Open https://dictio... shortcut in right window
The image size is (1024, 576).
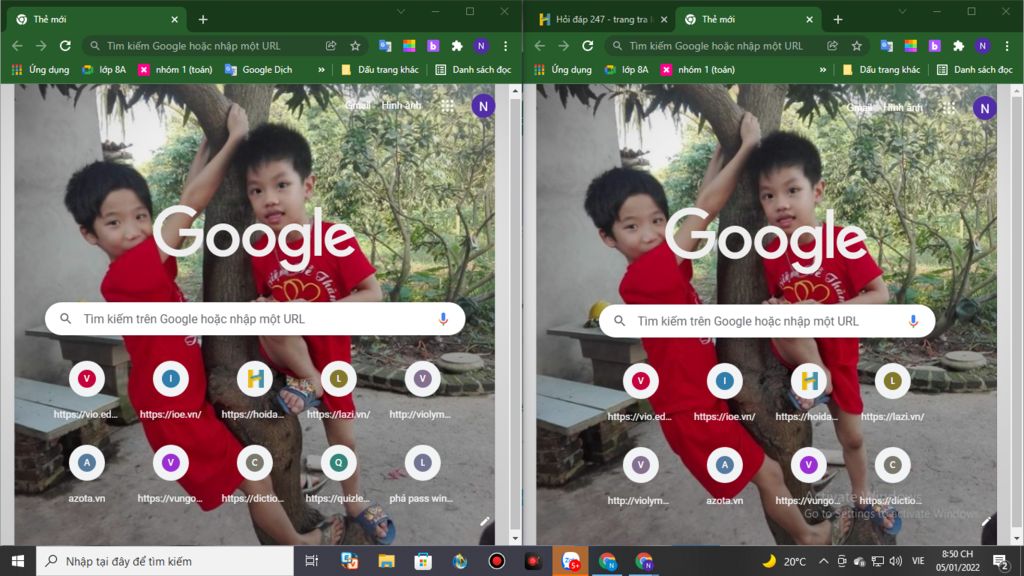click(892, 477)
